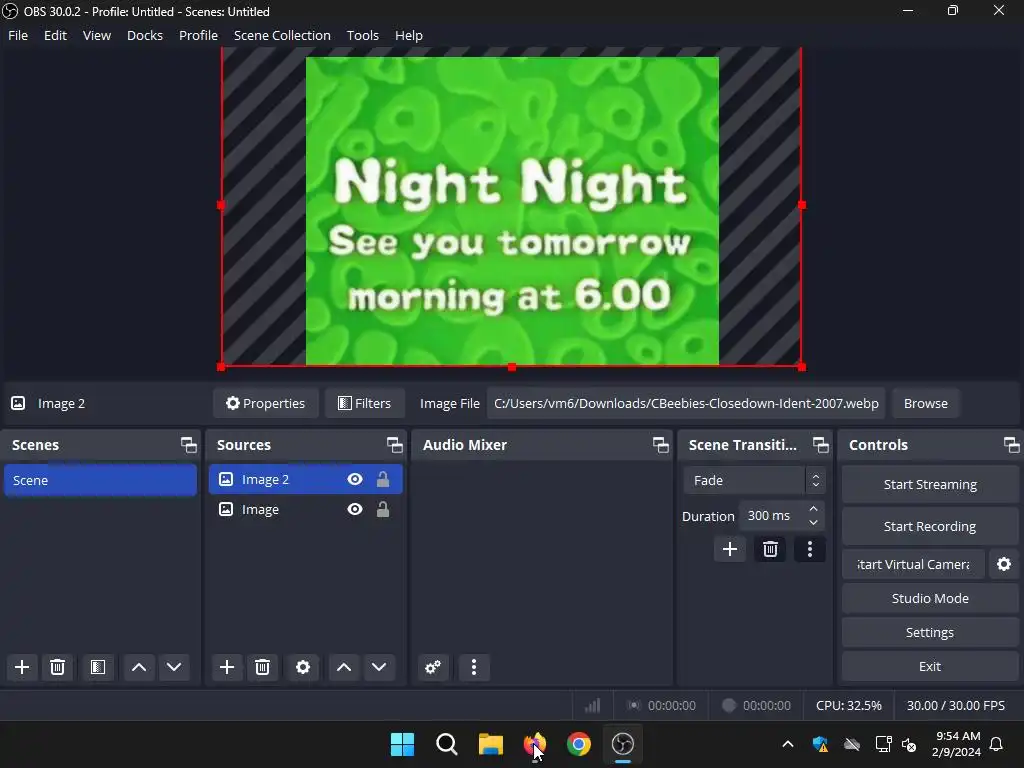Open the View menu
Screen dimensions: 1024x768
(97, 35)
